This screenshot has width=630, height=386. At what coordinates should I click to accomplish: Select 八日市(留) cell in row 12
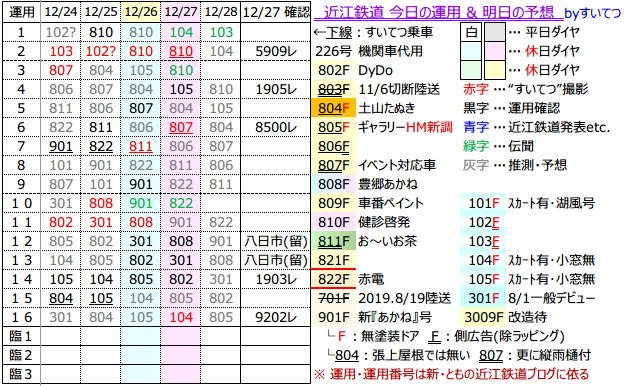(x=276, y=241)
